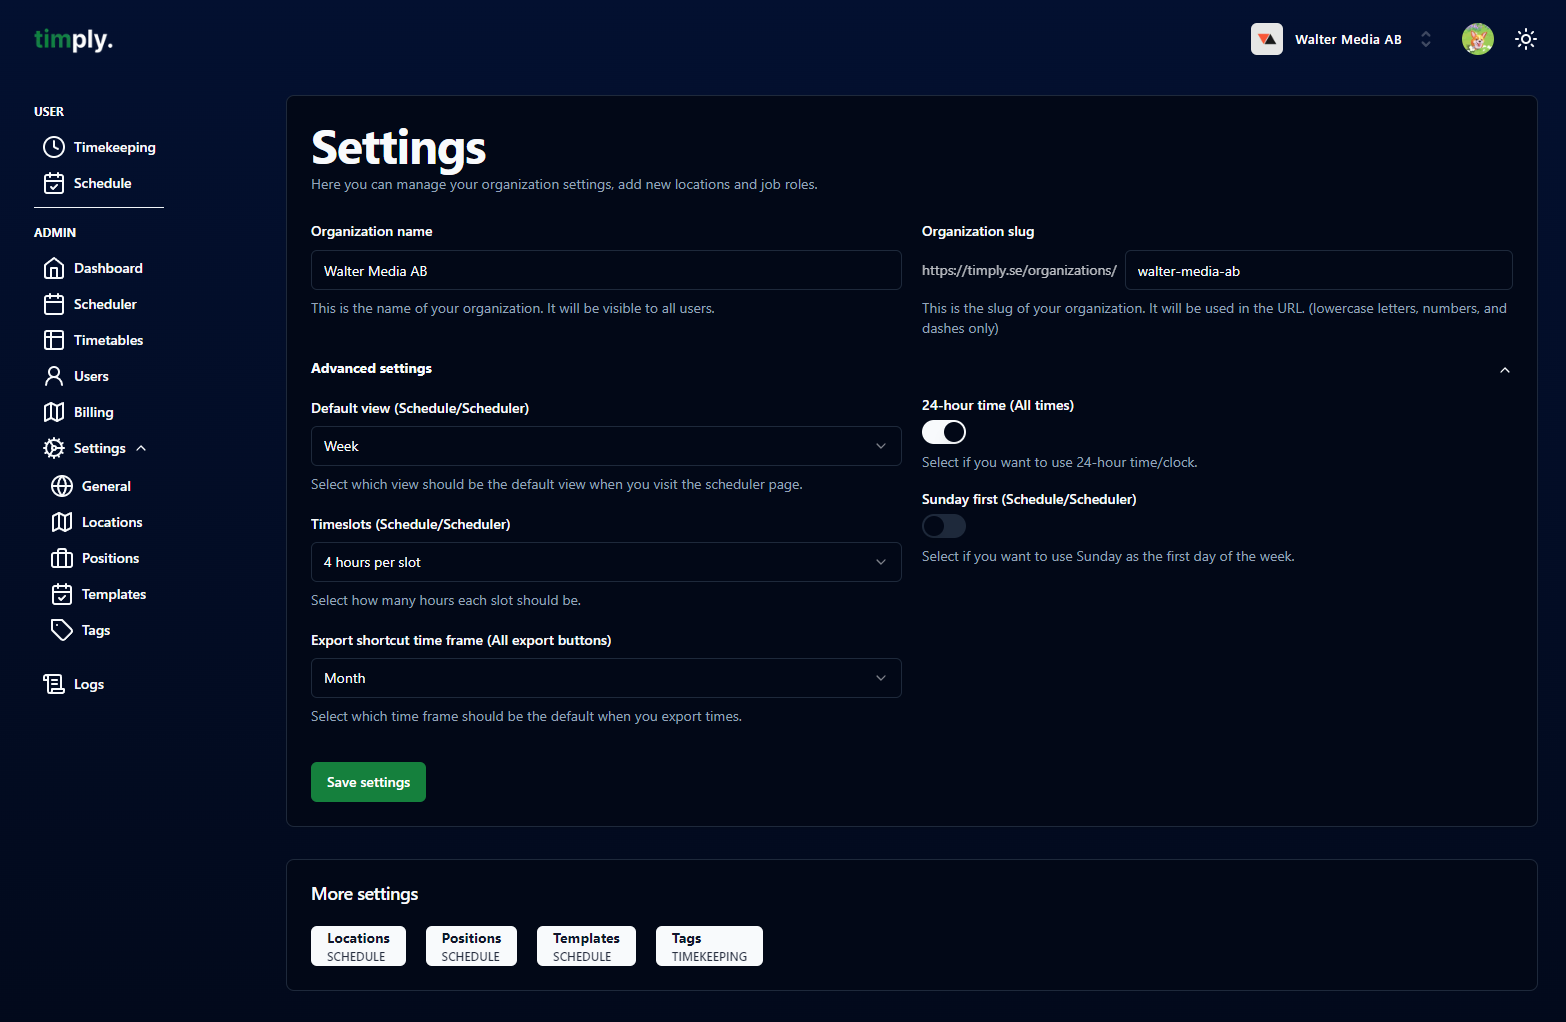The height and width of the screenshot is (1022, 1566).
Task: Click the Billing map icon
Action: tap(54, 412)
